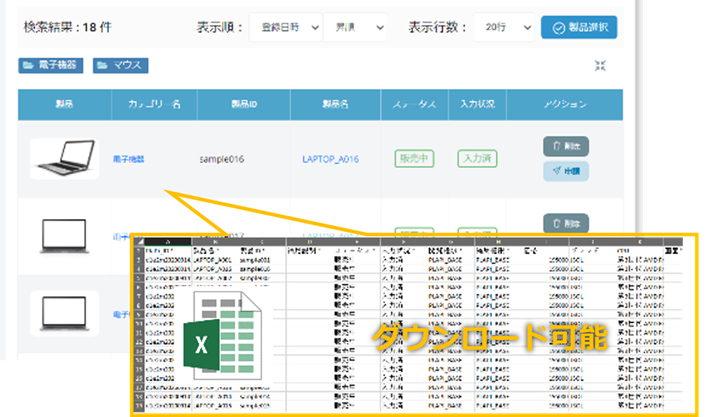
Task: Click the 申請 paper-plane button for sample016
Action: point(566,171)
